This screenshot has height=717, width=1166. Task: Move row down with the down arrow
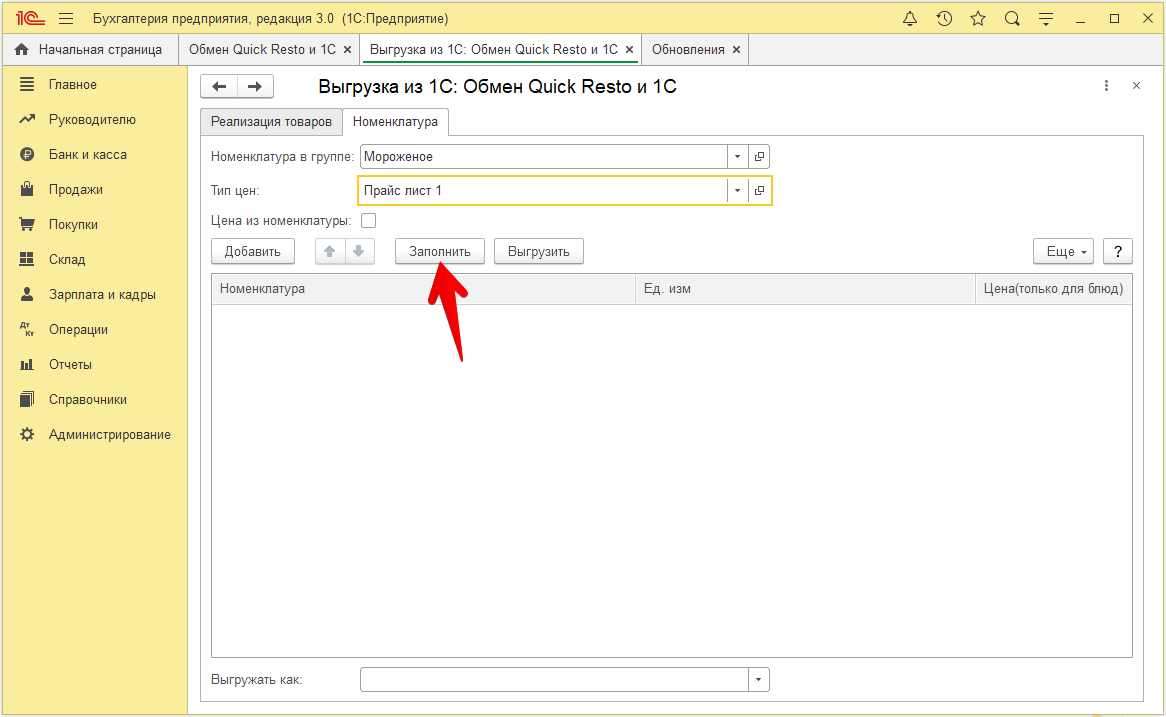pos(359,251)
